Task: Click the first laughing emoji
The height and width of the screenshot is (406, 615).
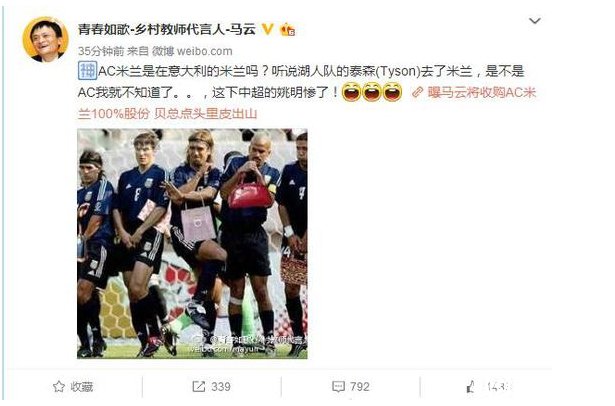Action: point(351,93)
